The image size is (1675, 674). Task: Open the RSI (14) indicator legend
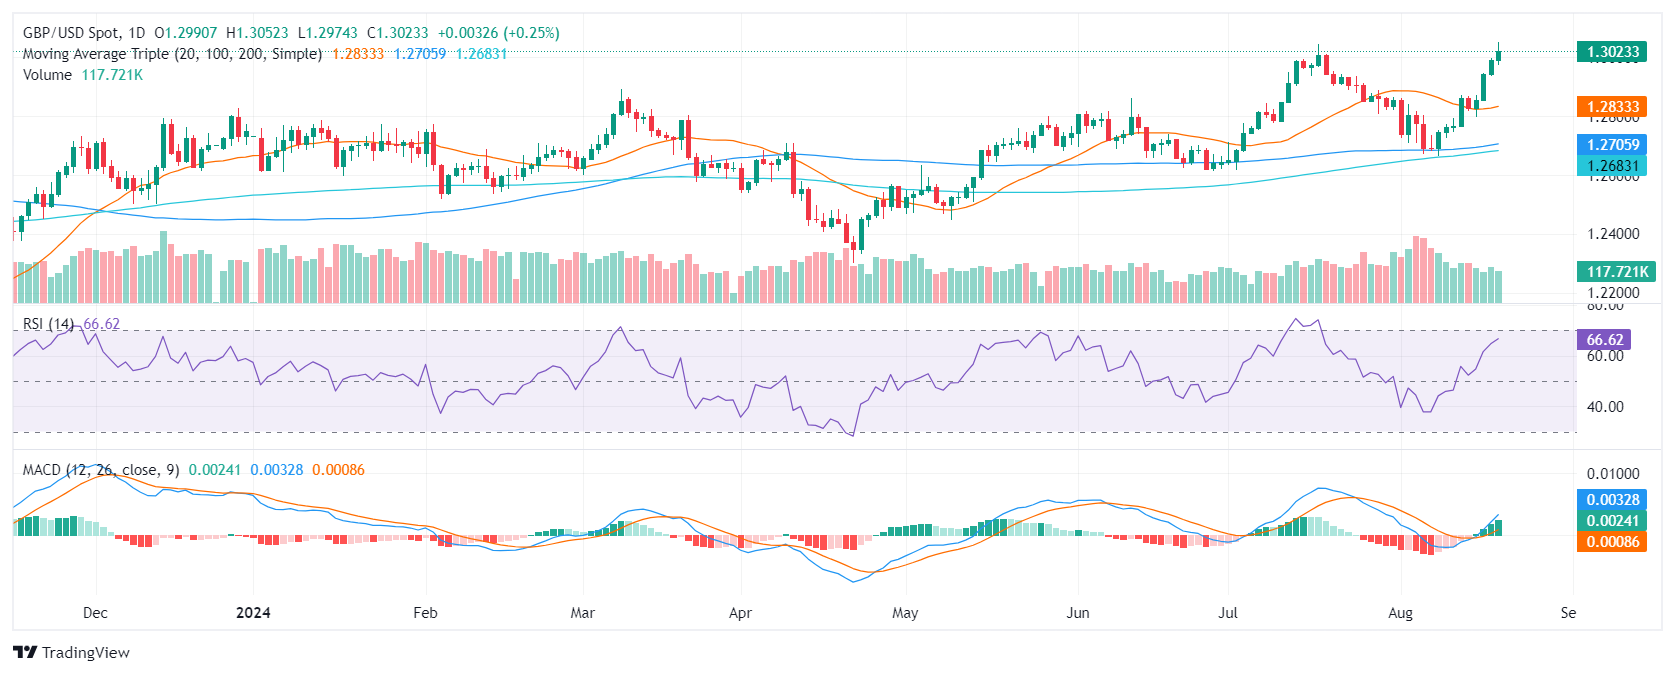coord(48,324)
